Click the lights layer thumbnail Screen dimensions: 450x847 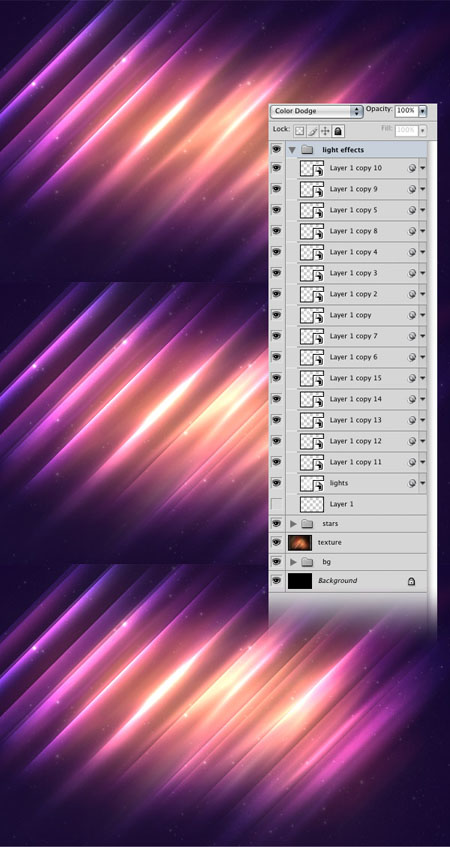(x=312, y=483)
